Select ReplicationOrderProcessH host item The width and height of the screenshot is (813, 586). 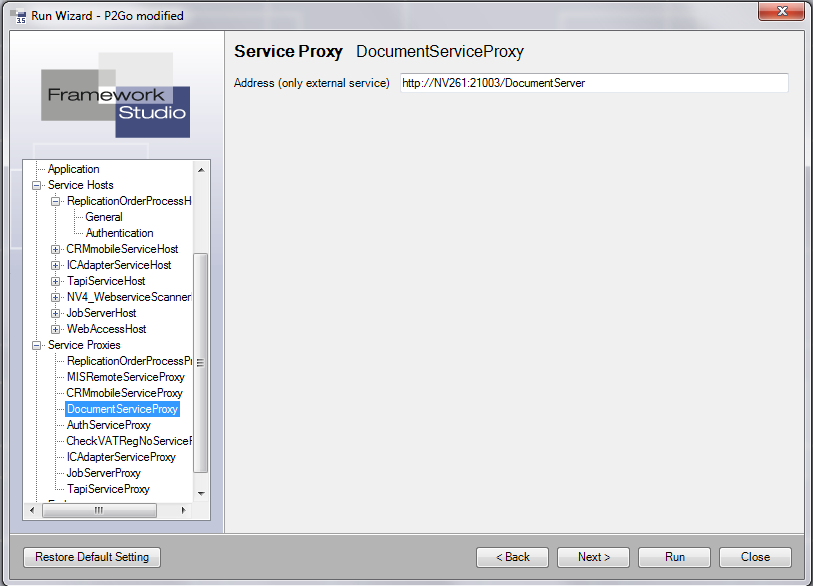coord(129,201)
